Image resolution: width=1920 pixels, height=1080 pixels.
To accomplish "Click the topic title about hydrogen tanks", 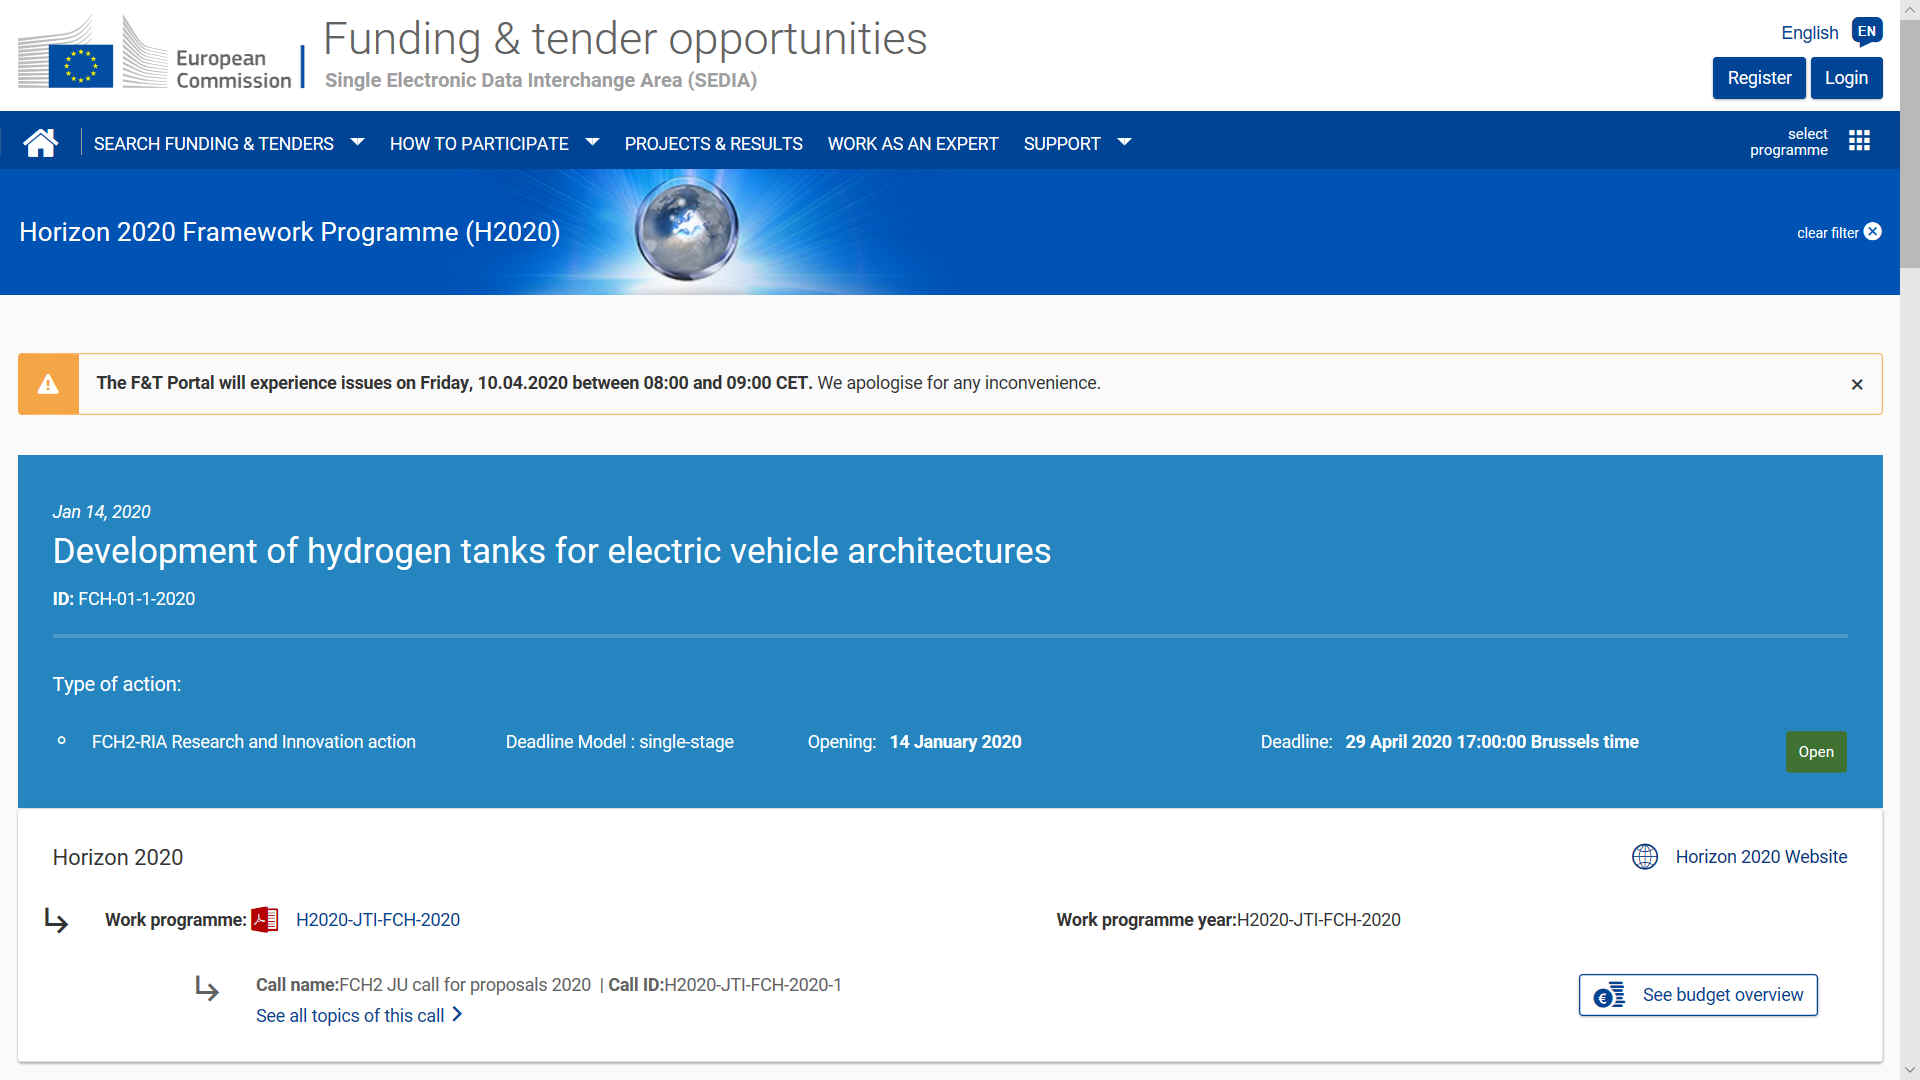I will 552,551.
